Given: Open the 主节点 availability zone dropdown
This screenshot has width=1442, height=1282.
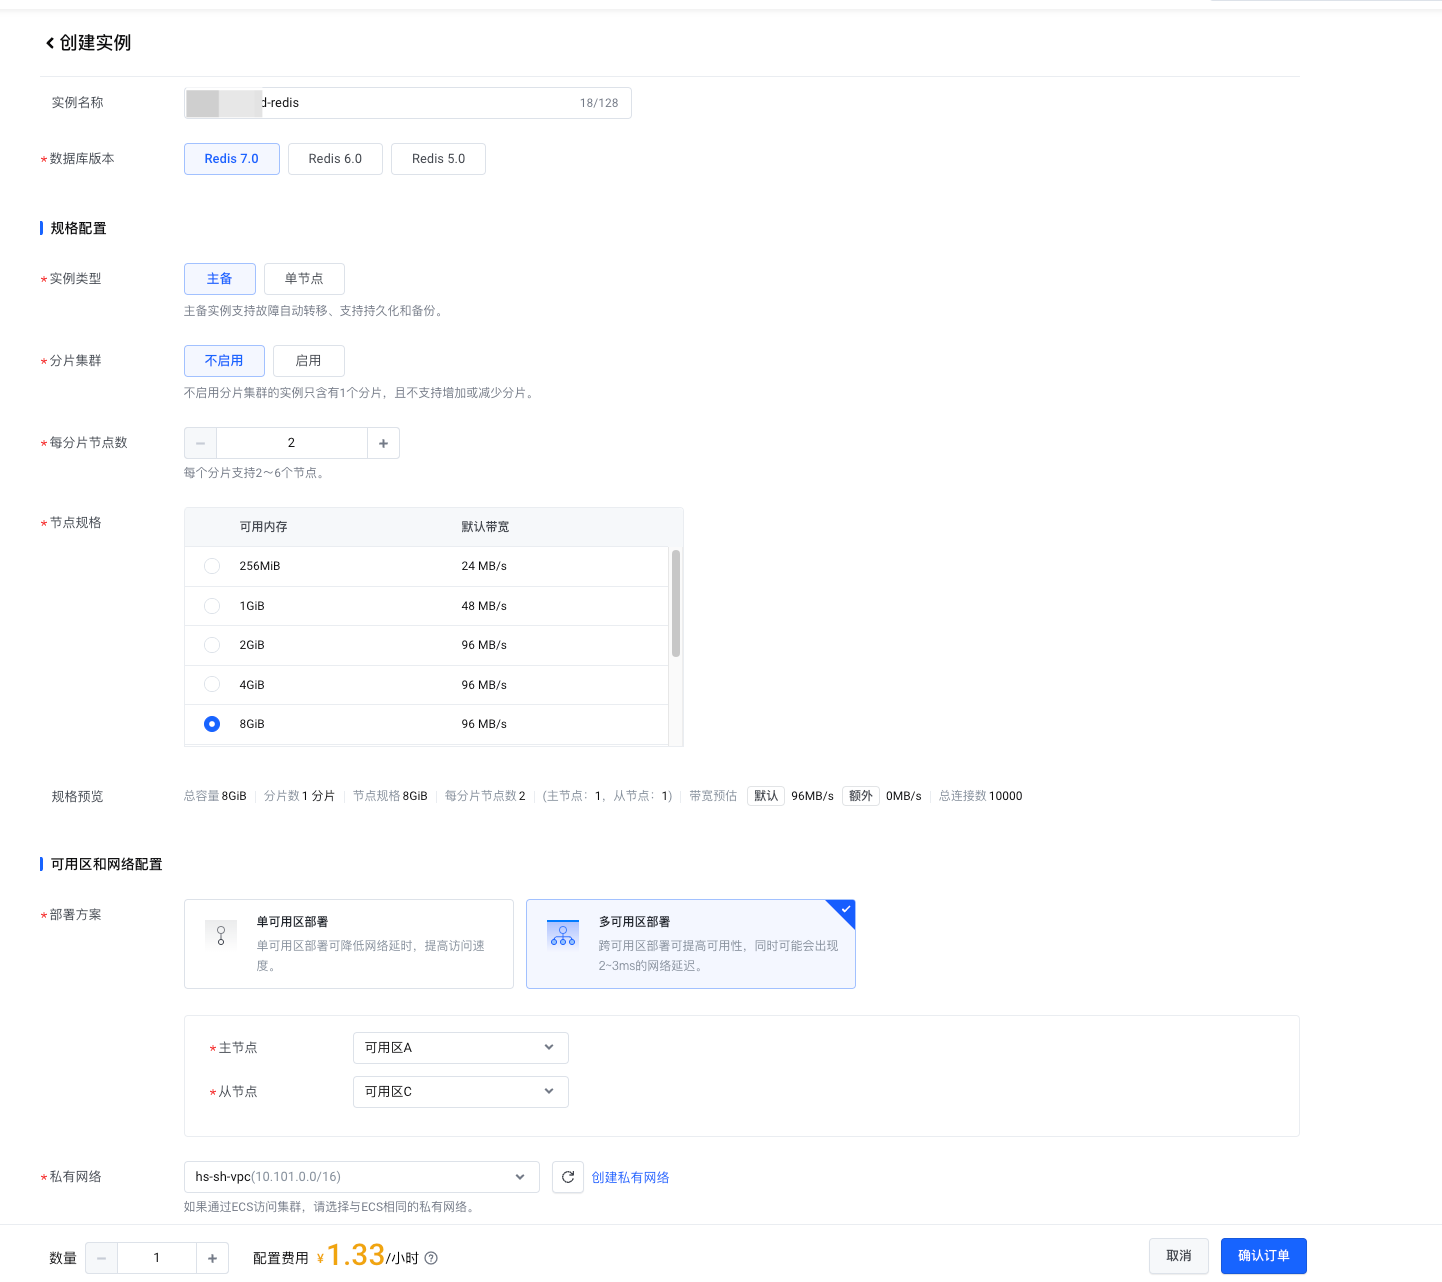Looking at the screenshot, I should coord(460,1048).
